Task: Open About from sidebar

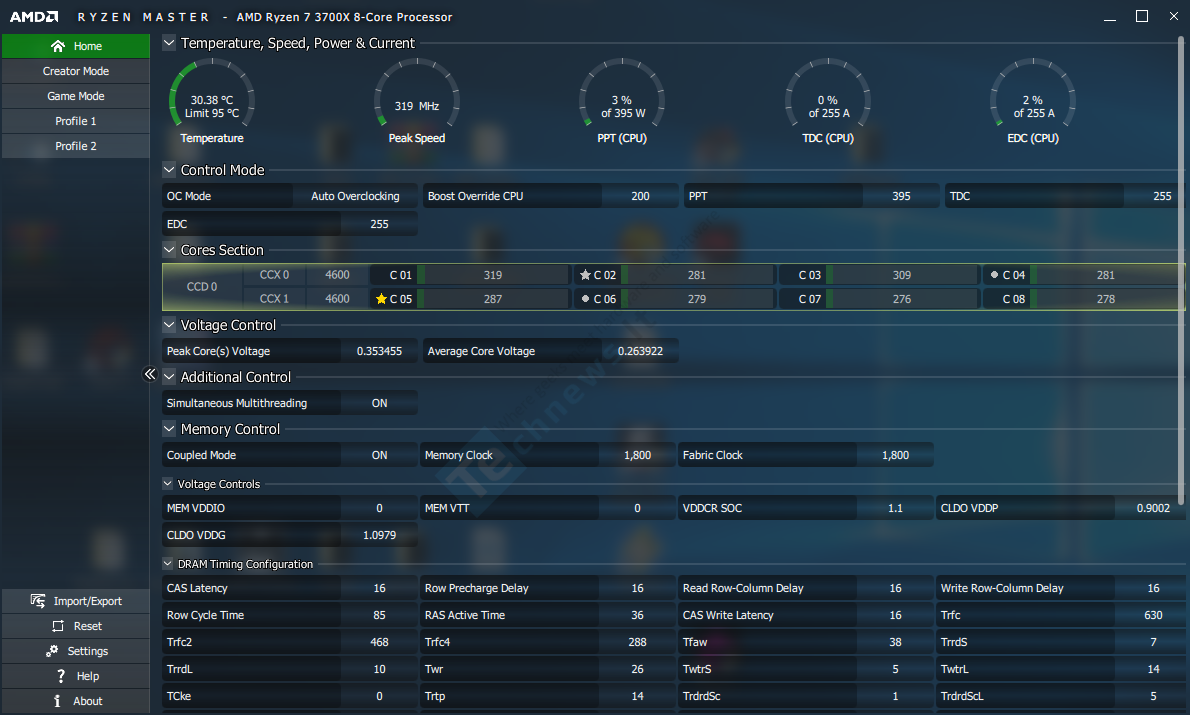Action: click(76, 701)
